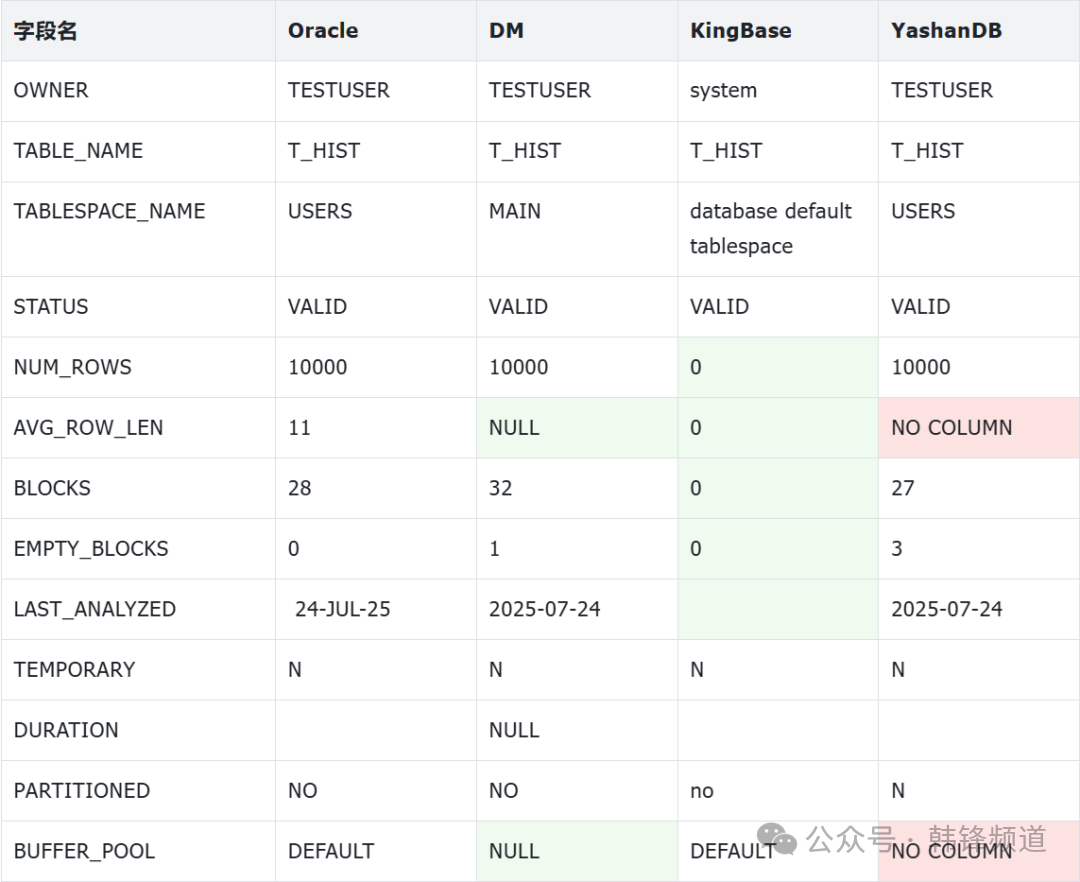Click the 'system' owner cell under KingBase
The width and height of the screenshot is (1080, 882).
[723, 91]
